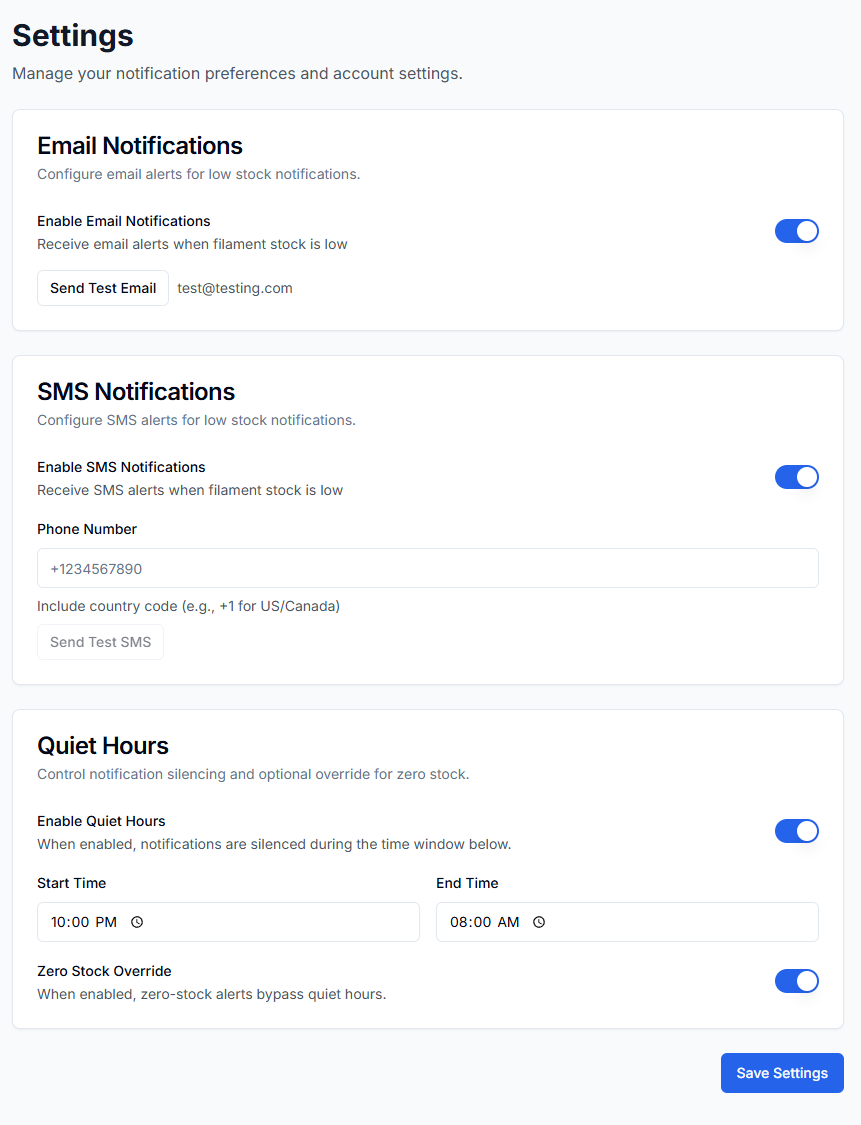
Task: Select the PM segment of Start Time
Action: tap(106, 922)
